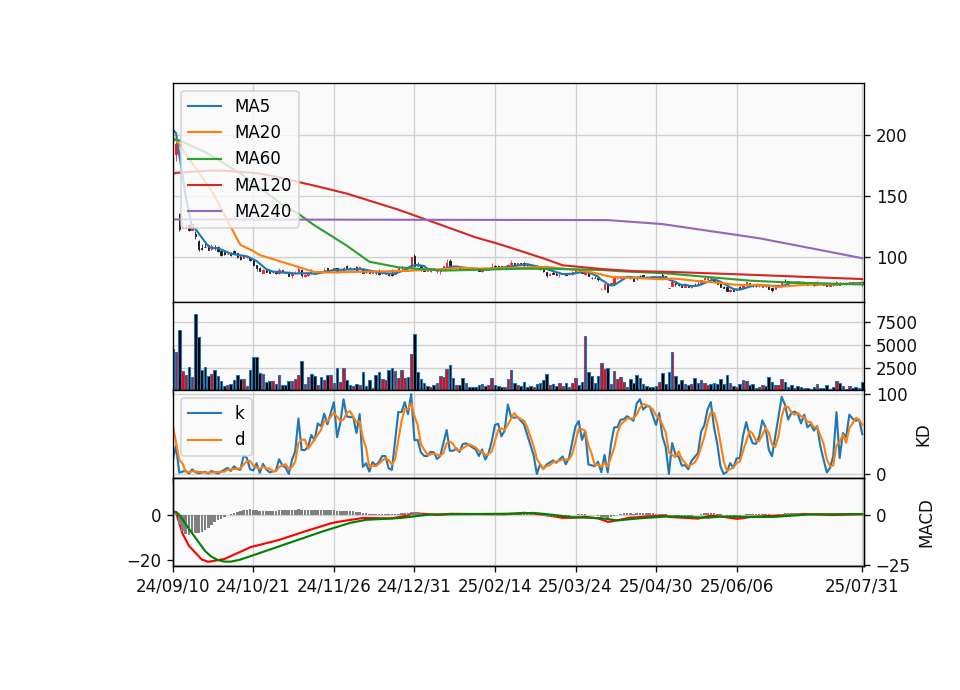The image size is (960, 690).
Task: Click the 150 price axis label
Action: pos(891,197)
